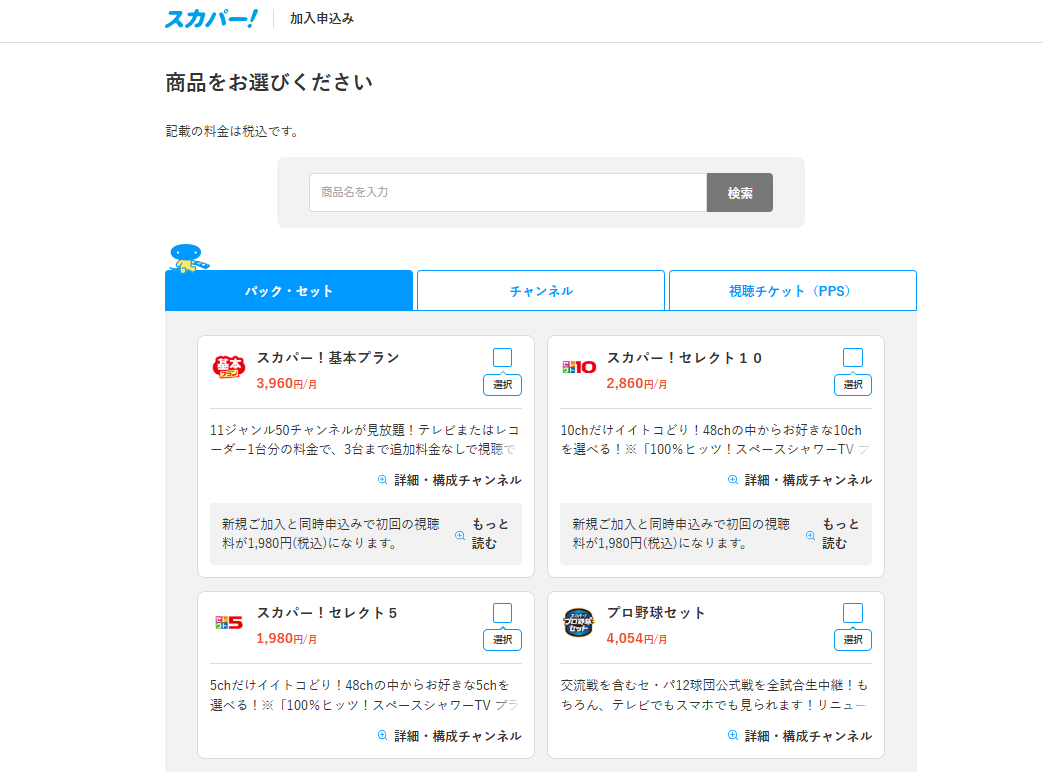Check the checkbox for スカパー!セレクト10
The image size is (1043, 772).
[x=853, y=358]
